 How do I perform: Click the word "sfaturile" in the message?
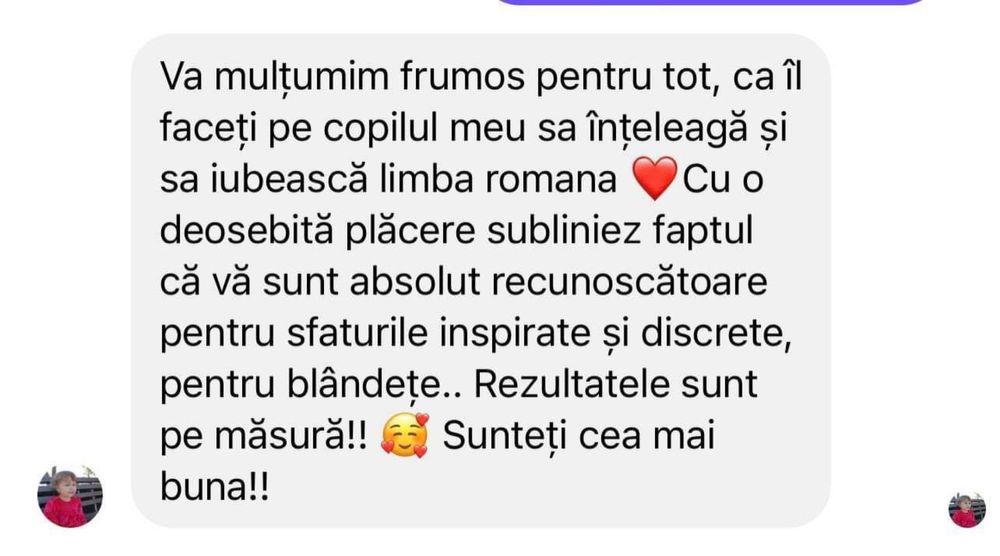click(357, 333)
